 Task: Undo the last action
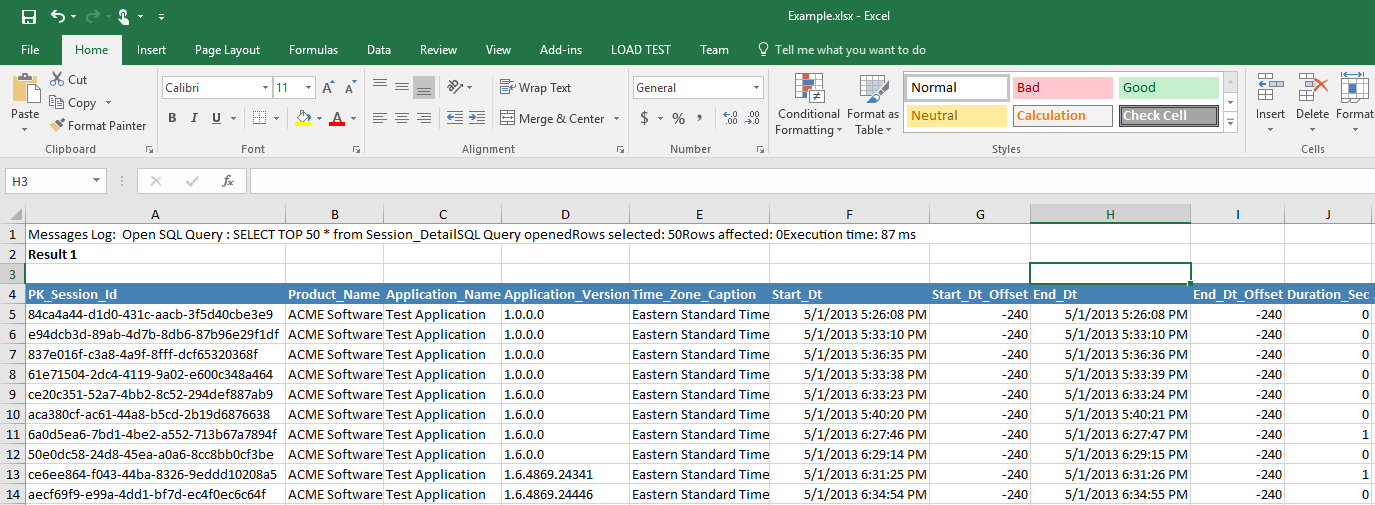pyautogui.click(x=58, y=16)
